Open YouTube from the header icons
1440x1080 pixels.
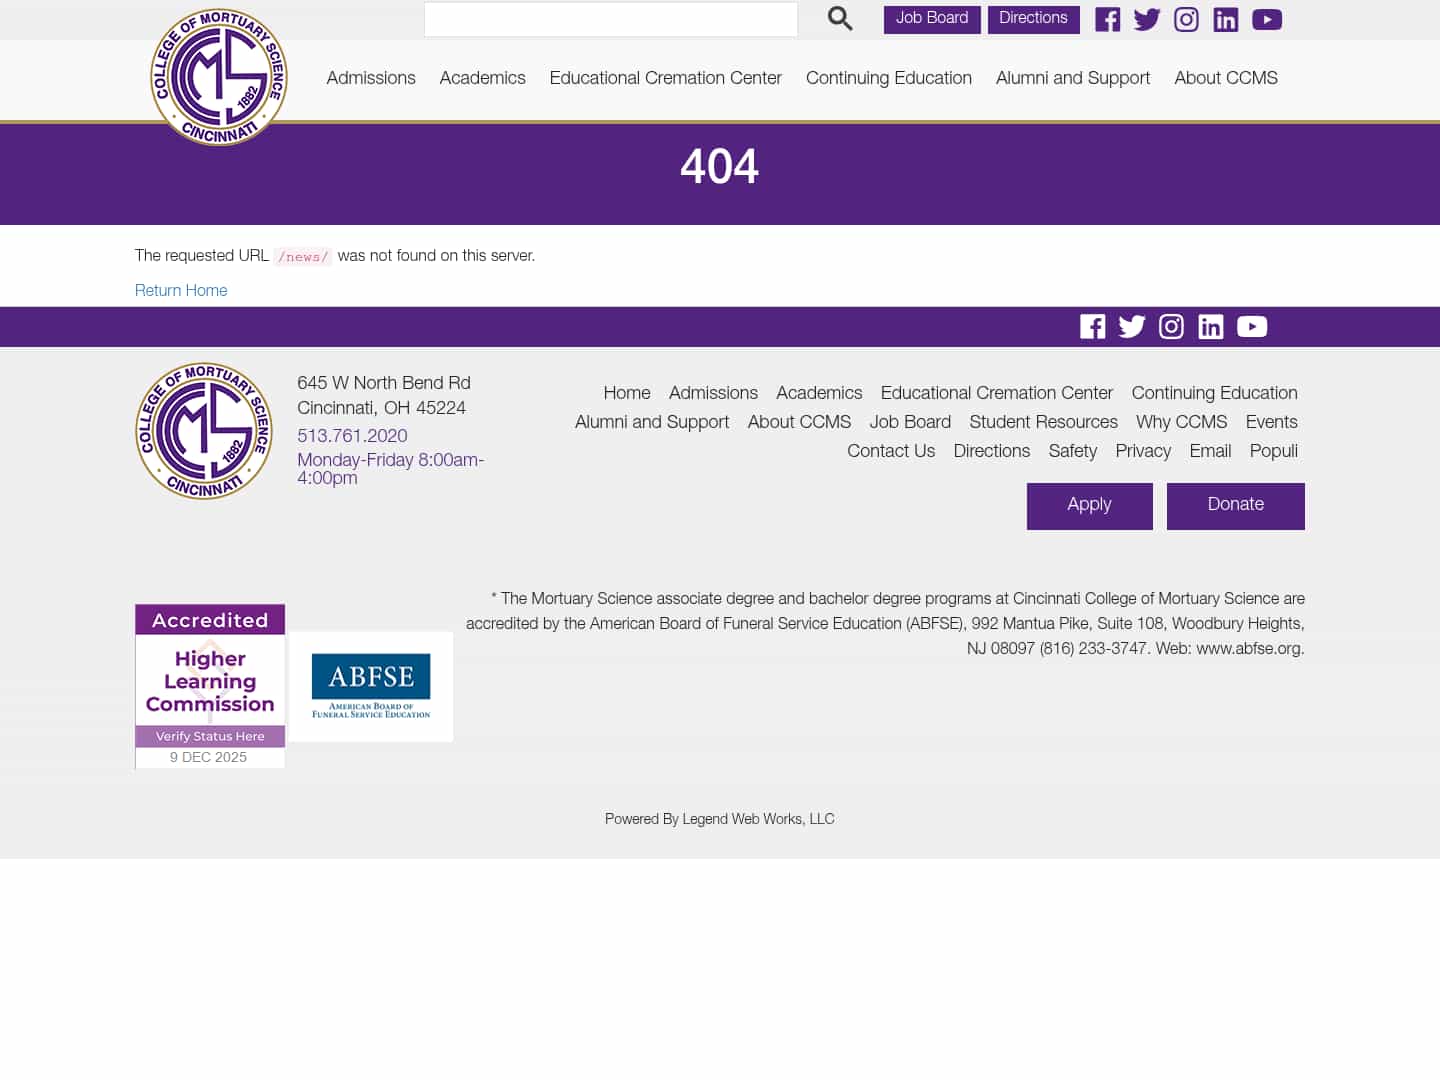click(x=1266, y=19)
